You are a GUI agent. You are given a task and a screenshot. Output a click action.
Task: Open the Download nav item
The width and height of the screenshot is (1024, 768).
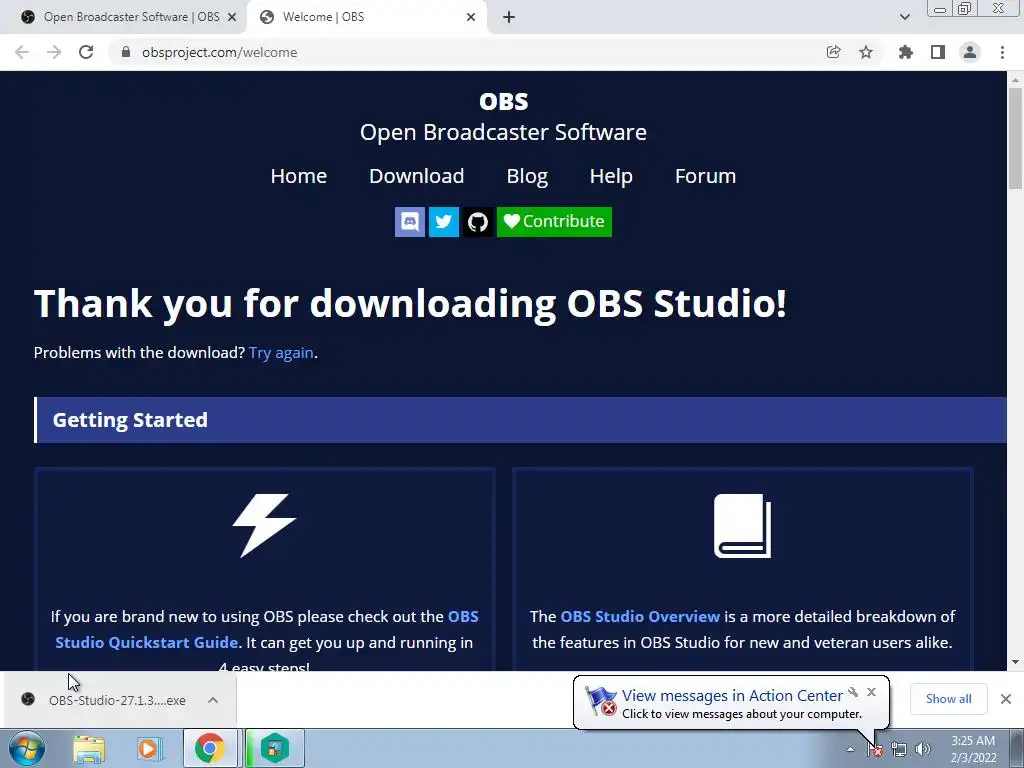(417, 176)
